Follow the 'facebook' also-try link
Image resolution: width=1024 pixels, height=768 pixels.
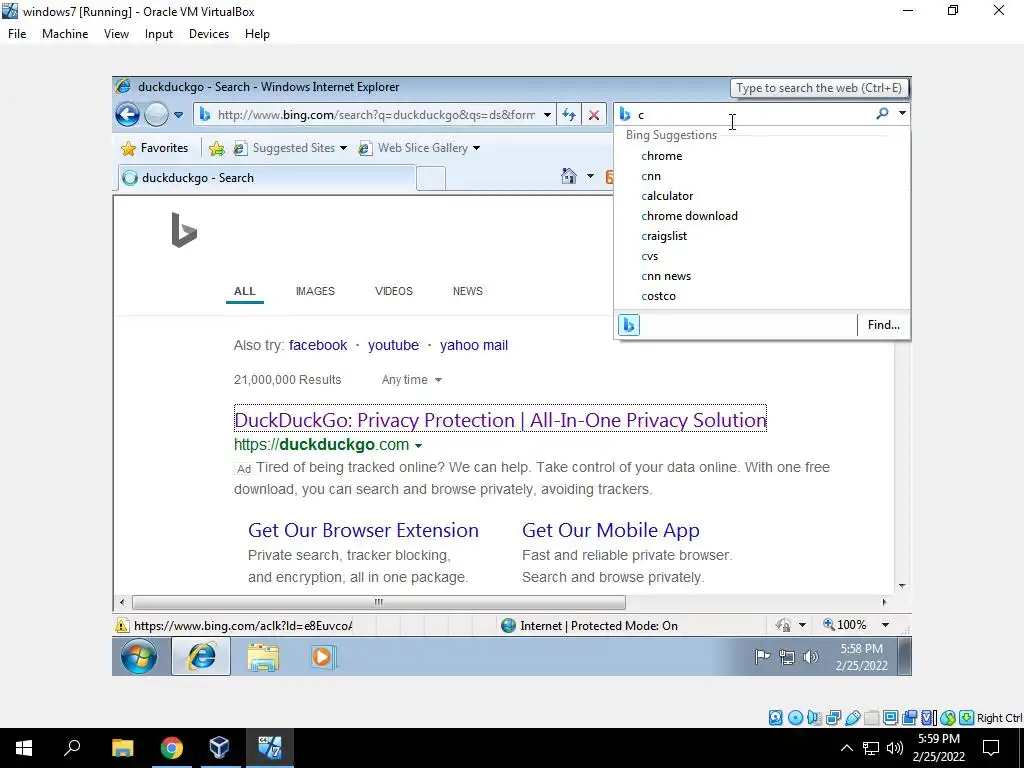(318, 345)
